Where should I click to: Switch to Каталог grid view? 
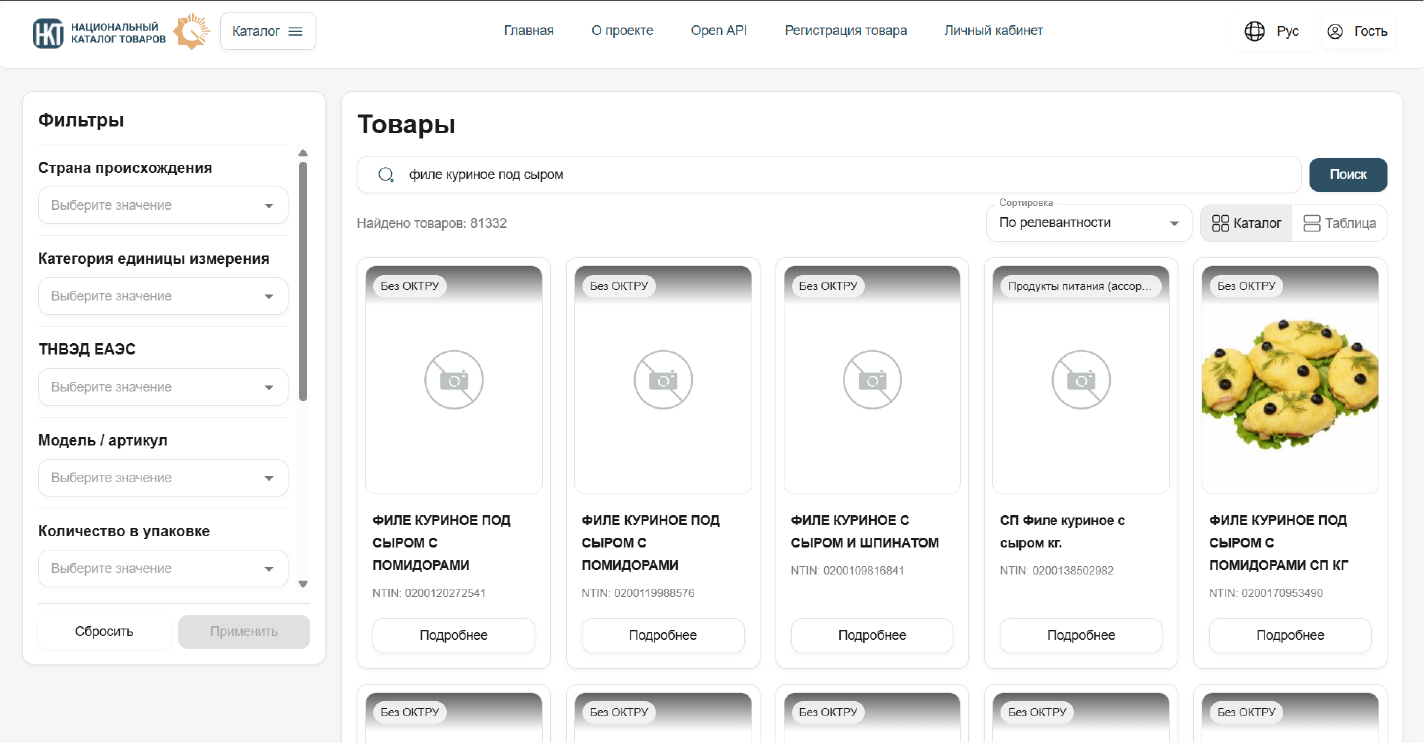click(x=1246, y=223)
